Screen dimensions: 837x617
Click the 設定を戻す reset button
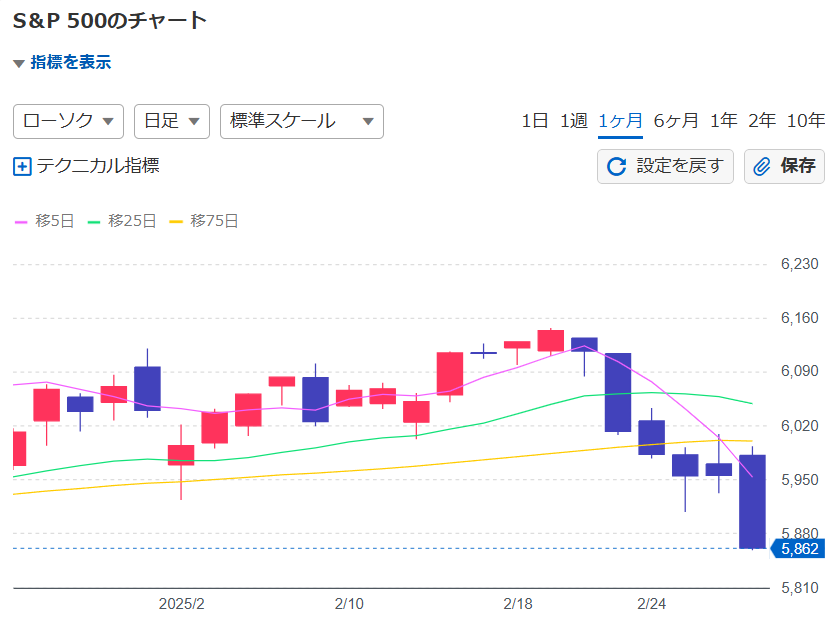click(x=665, y=167)
